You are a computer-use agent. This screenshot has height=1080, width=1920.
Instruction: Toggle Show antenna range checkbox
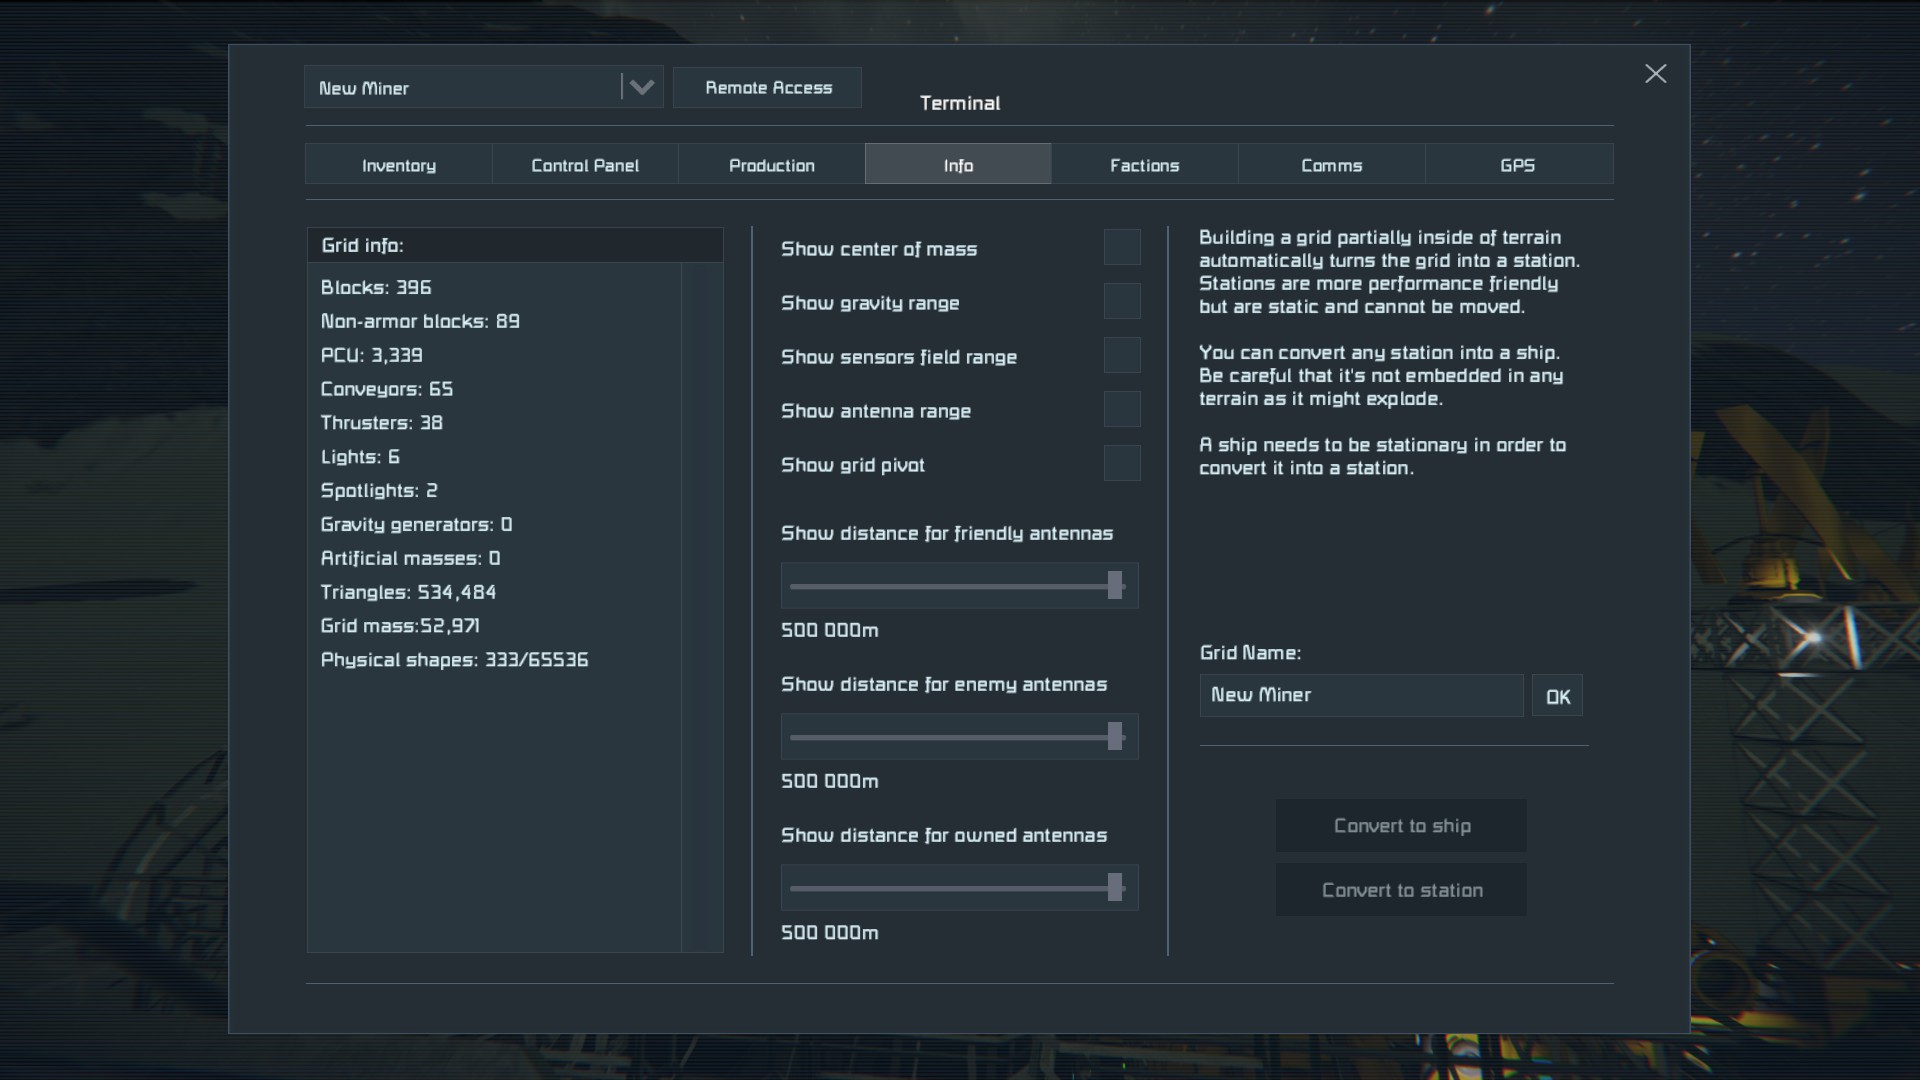(1122, 409)
